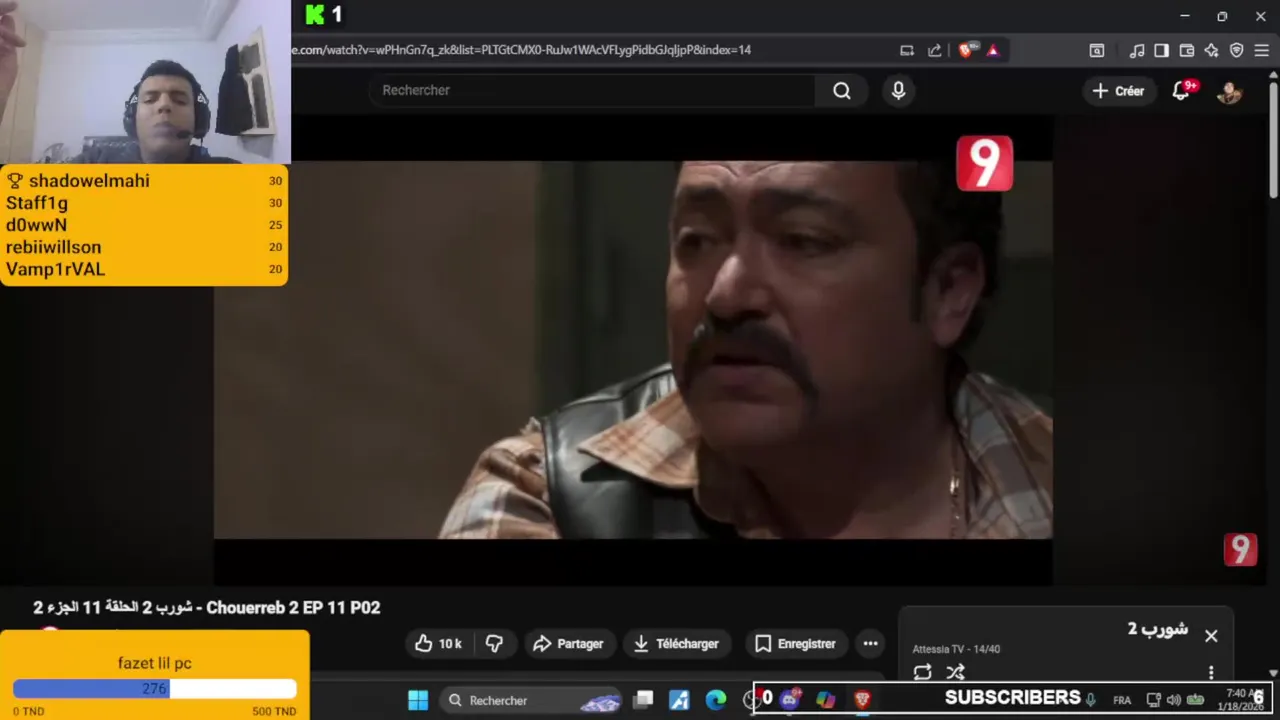The width and height of the screenshot is (1280, 720).
Task: Switch to Brave browser on the taskbar
Action: pyautogui.click(x=861, y=699)
